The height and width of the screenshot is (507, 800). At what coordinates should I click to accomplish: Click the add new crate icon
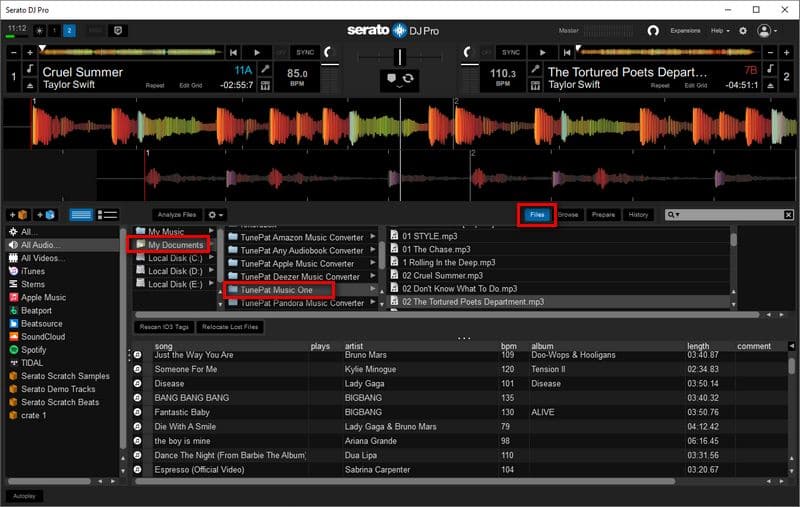click(18, 215)
